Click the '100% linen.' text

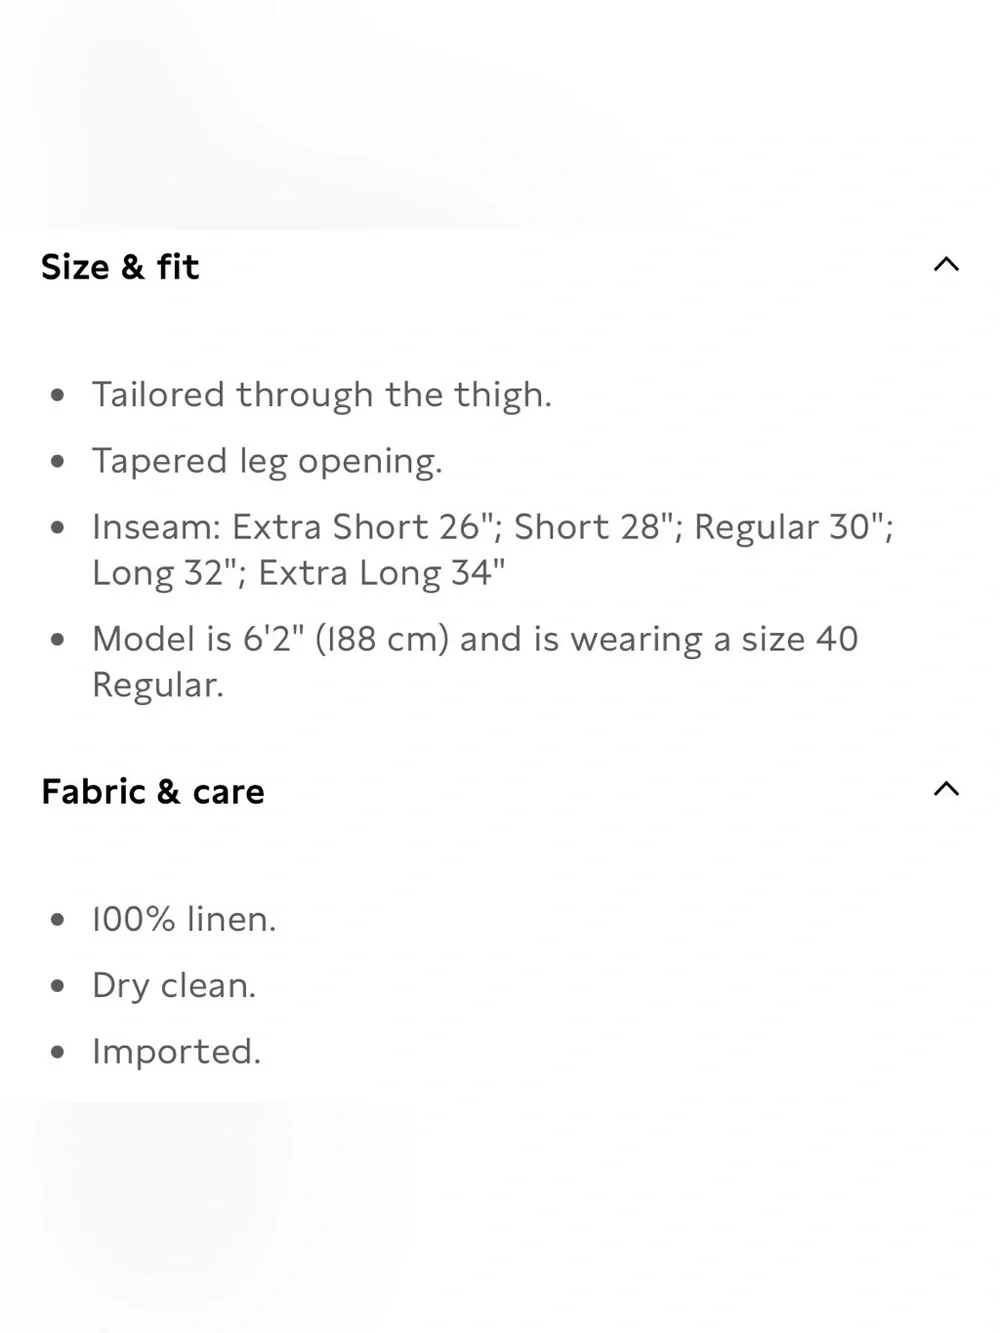click(184, 919)
